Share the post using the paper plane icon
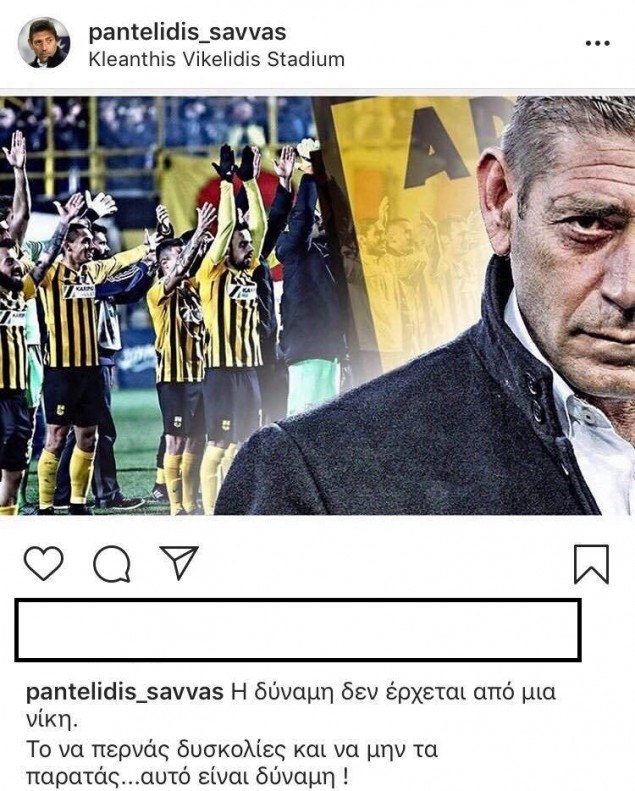This screenshot has width=635, height=791. (x=179, y=562)
